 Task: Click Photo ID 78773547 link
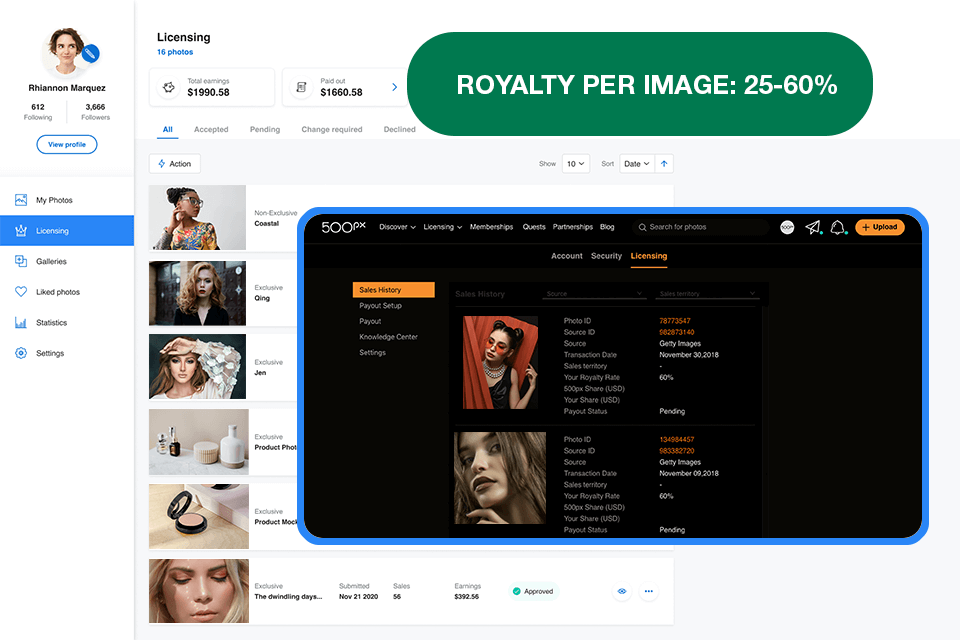click(x=675, y=321)
